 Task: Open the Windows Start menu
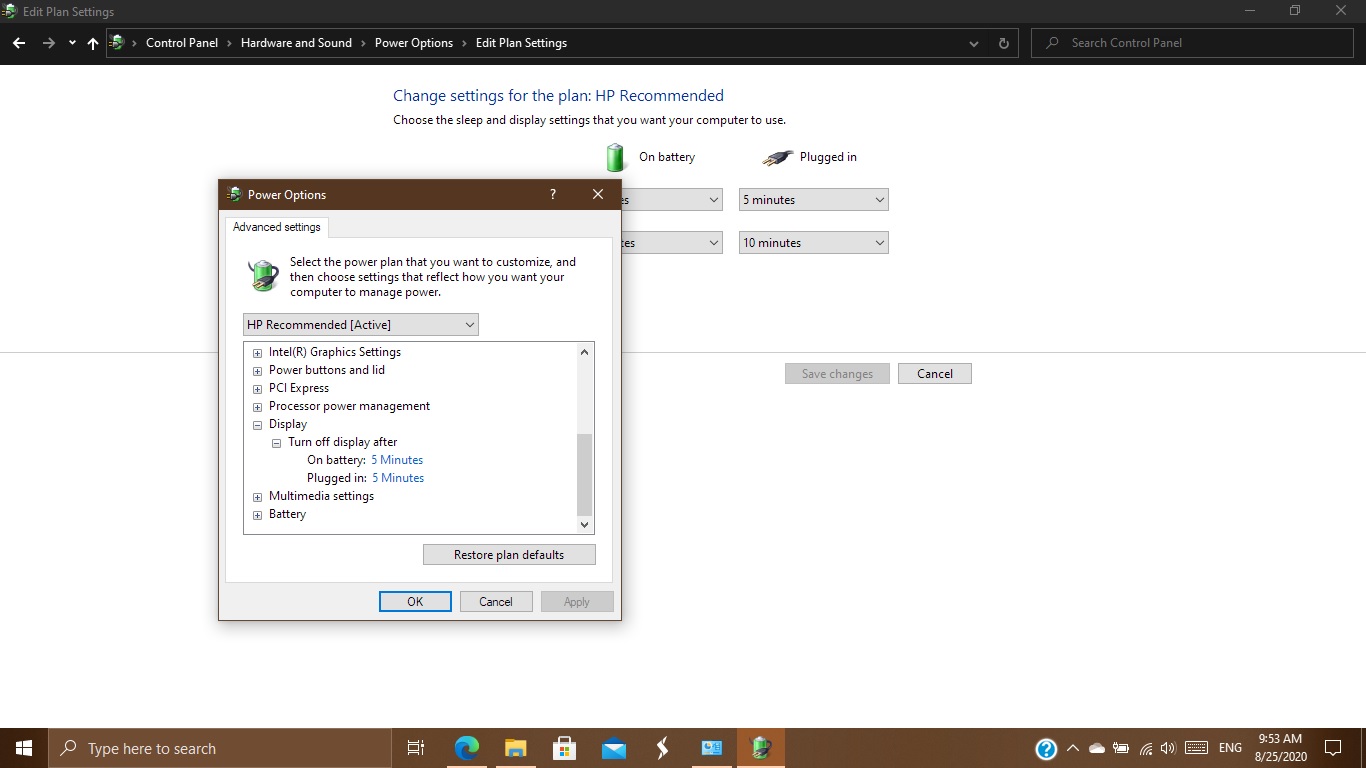point(24,748)
